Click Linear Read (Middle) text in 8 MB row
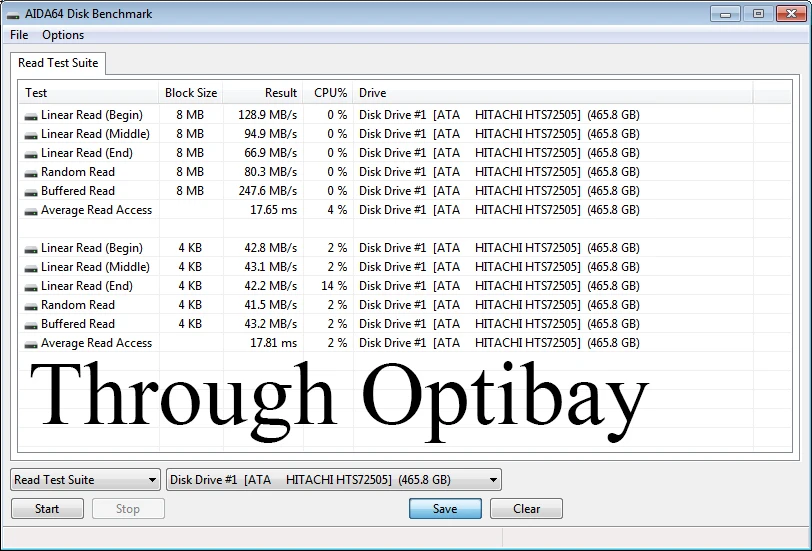Screen dimensions: 812x551 [x=95, y=134]
